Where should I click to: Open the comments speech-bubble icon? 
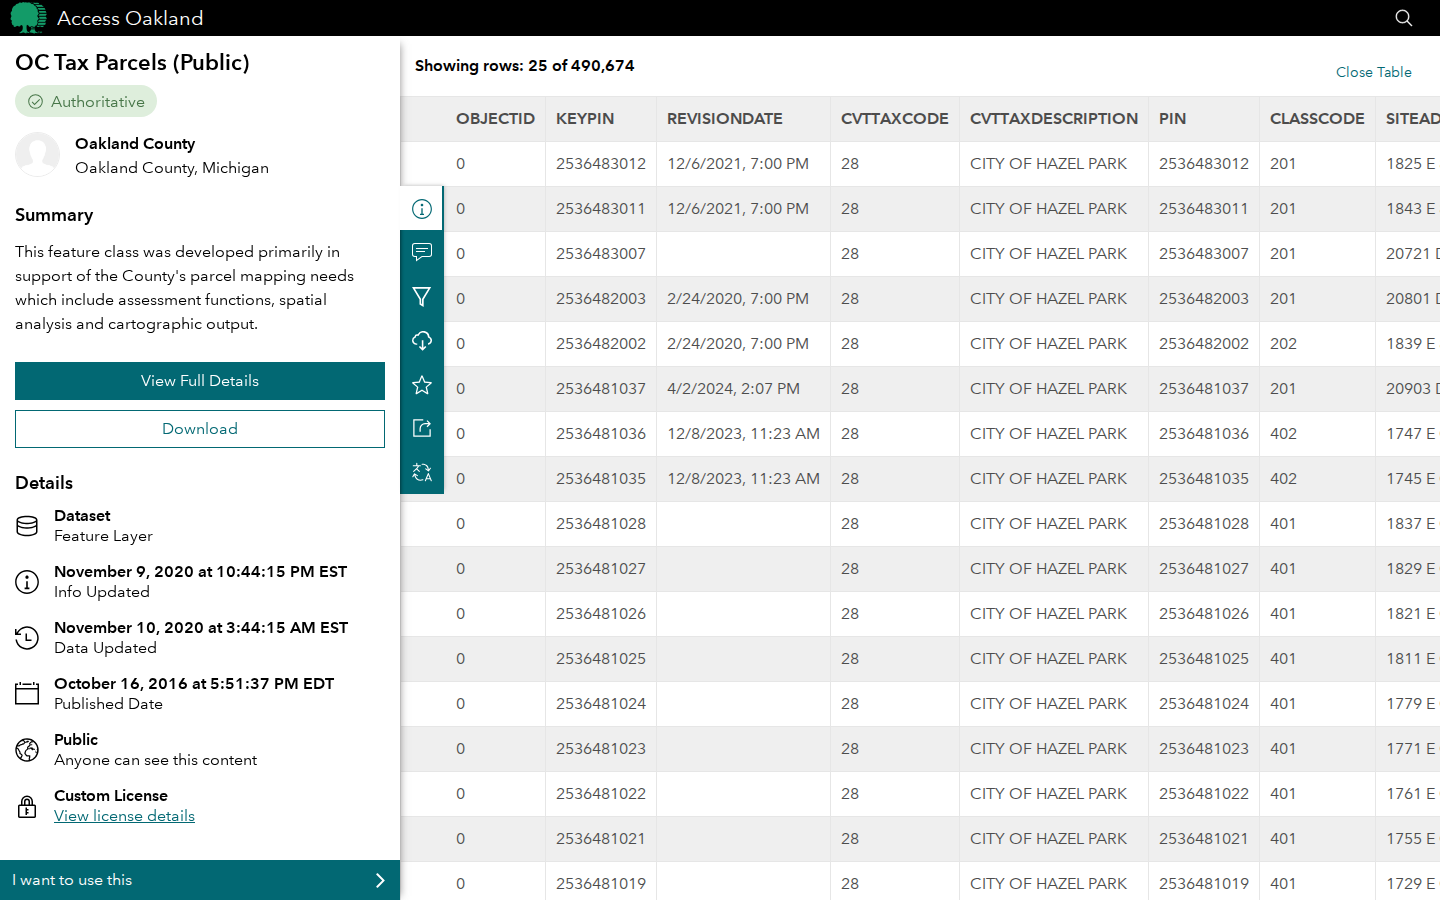pyautogui.click(x=422, y=252)
